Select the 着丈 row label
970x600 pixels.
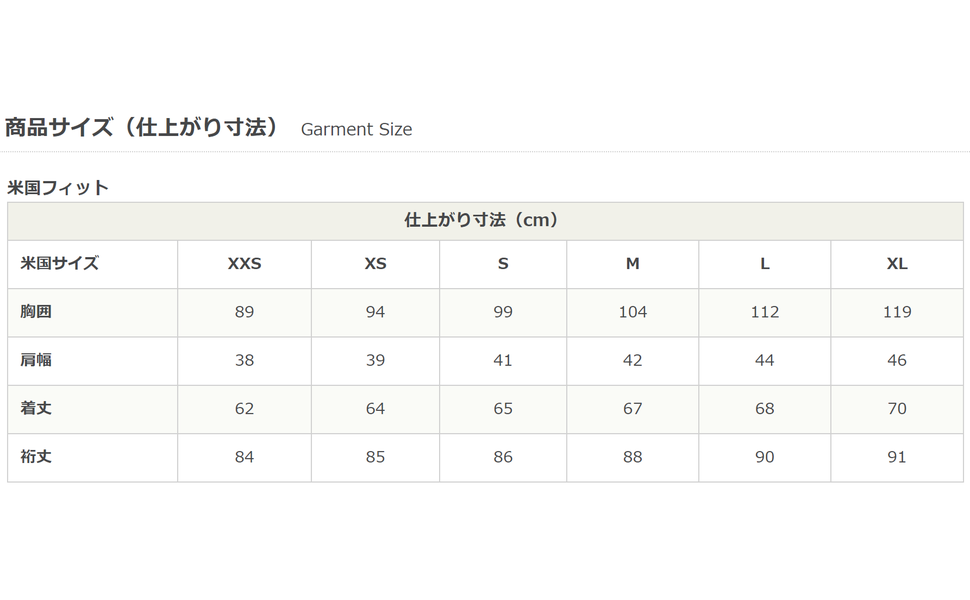tap(36, 408)
